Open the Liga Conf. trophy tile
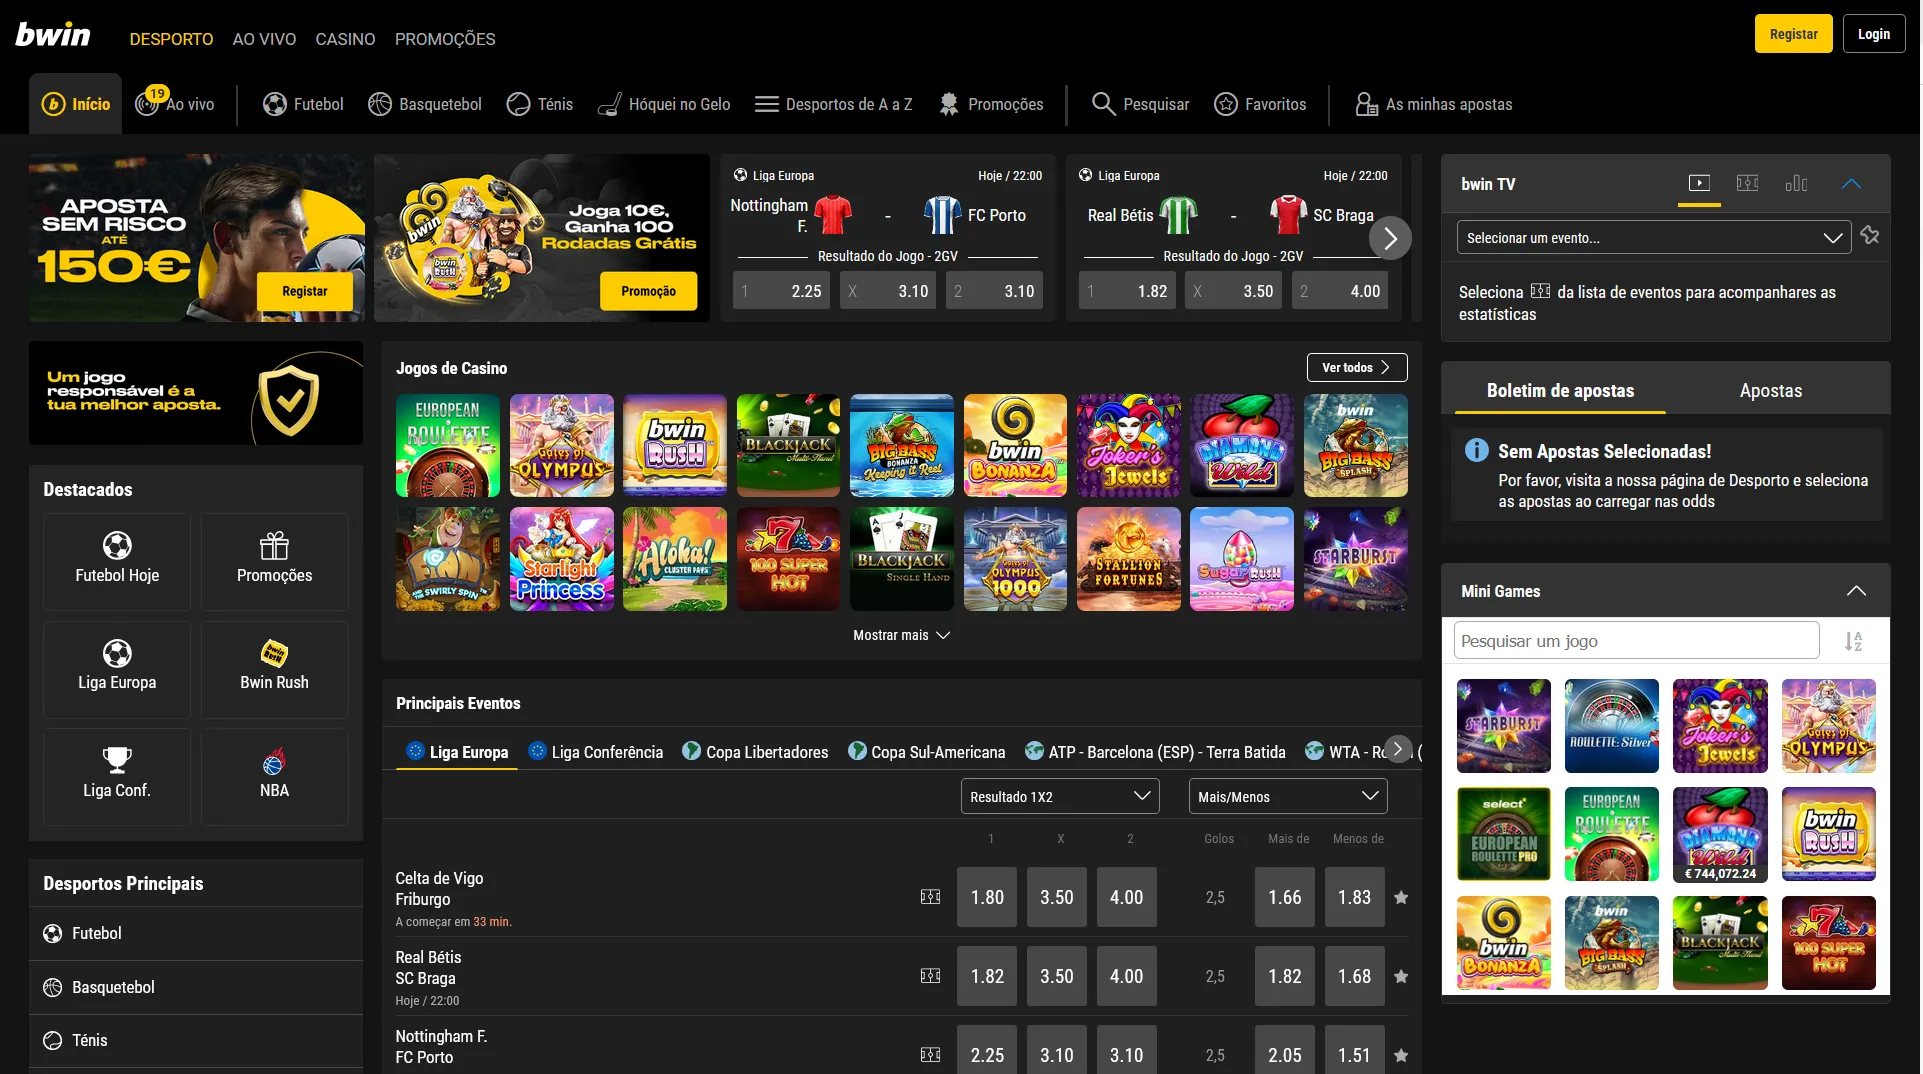 coord(117,777)
